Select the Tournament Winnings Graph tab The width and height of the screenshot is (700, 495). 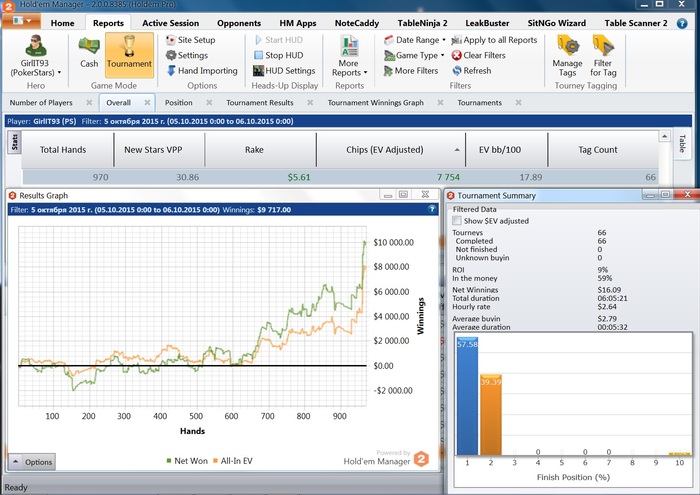375,103
